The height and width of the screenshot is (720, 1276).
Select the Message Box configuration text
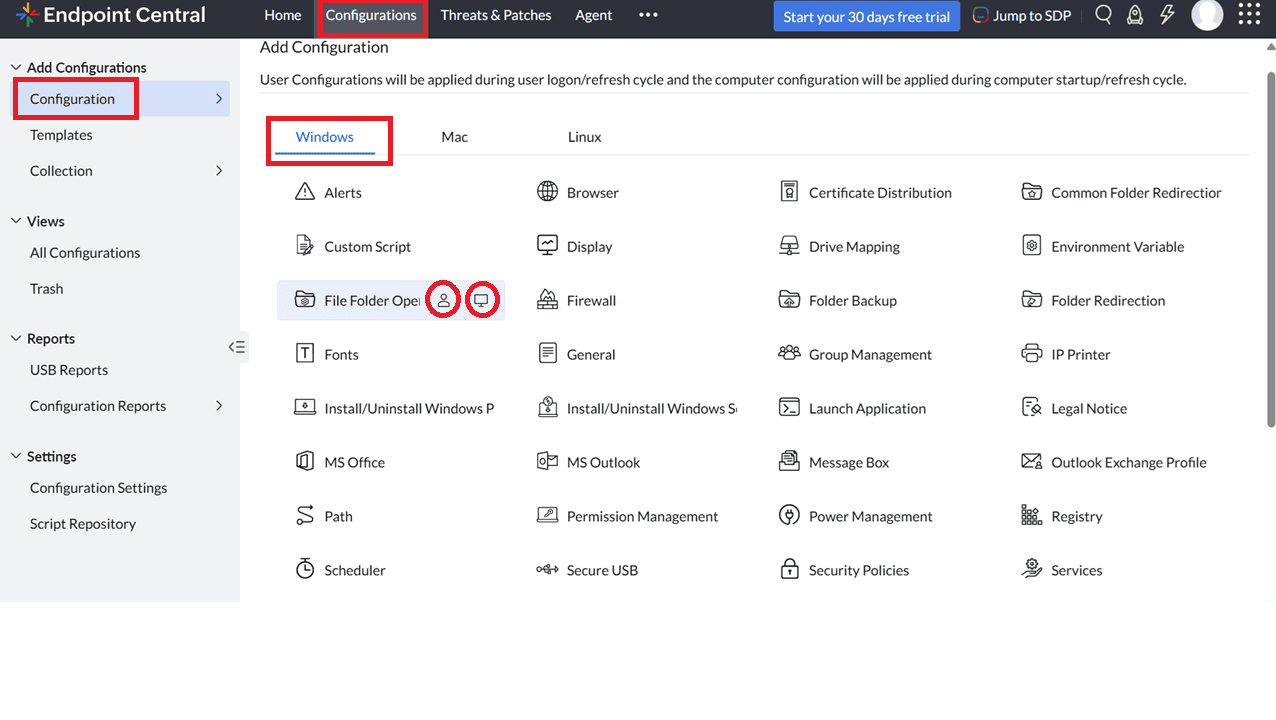[849, 462]
